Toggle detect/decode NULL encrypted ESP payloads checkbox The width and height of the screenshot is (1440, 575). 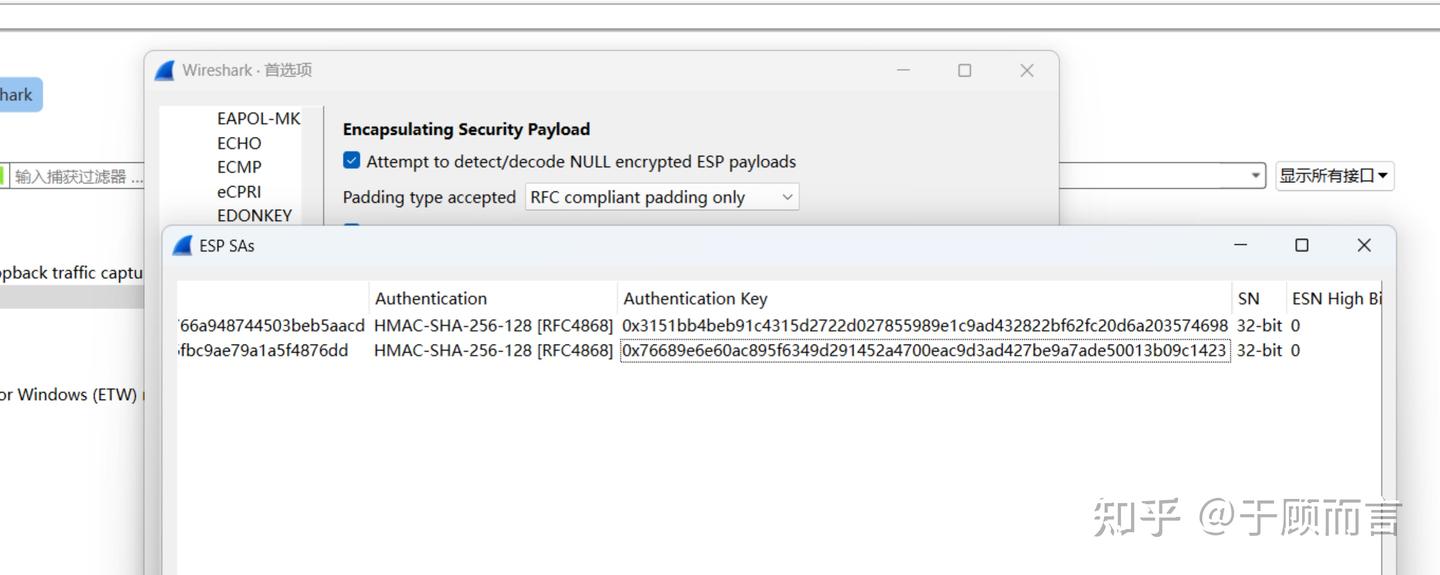pyautogui.click(x=352, y=161)
